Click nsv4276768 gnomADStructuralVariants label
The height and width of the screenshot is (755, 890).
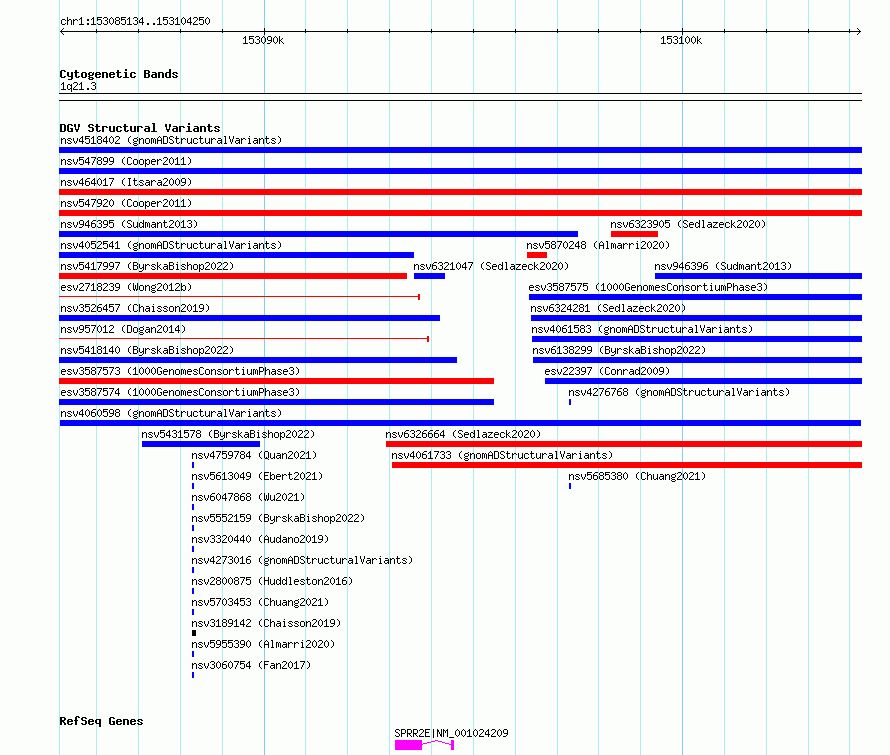pos(679,392)
